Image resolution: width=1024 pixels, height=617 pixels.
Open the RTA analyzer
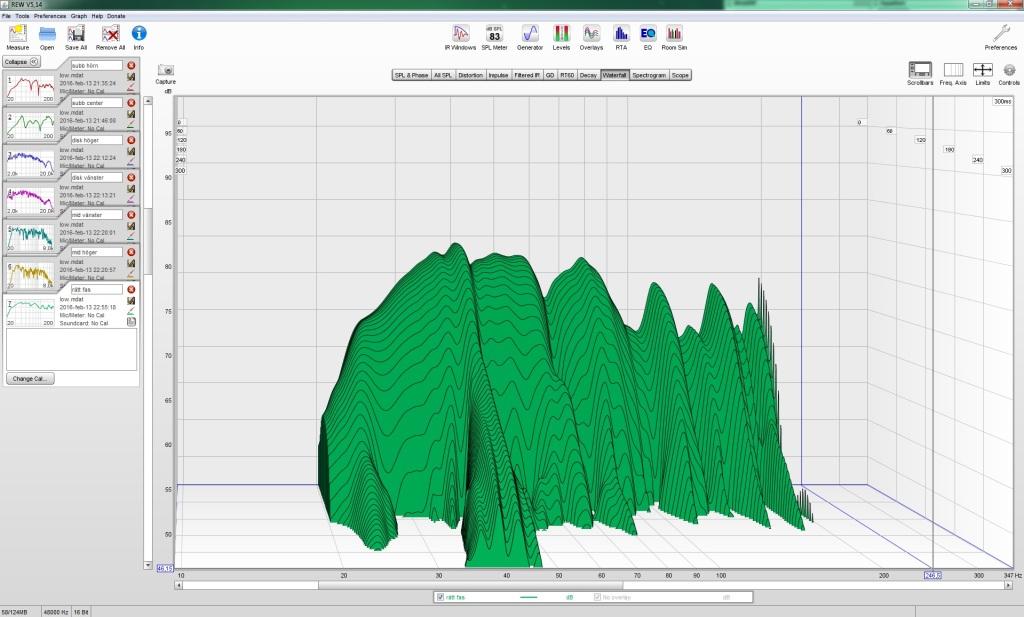pyautogui.click(x=621, y=37)
